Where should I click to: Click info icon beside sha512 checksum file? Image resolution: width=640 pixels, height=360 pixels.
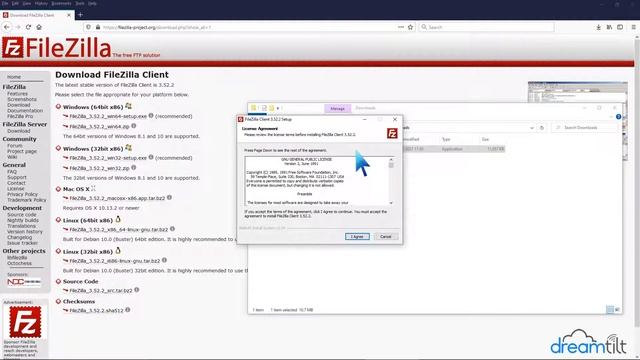point(128,310)
